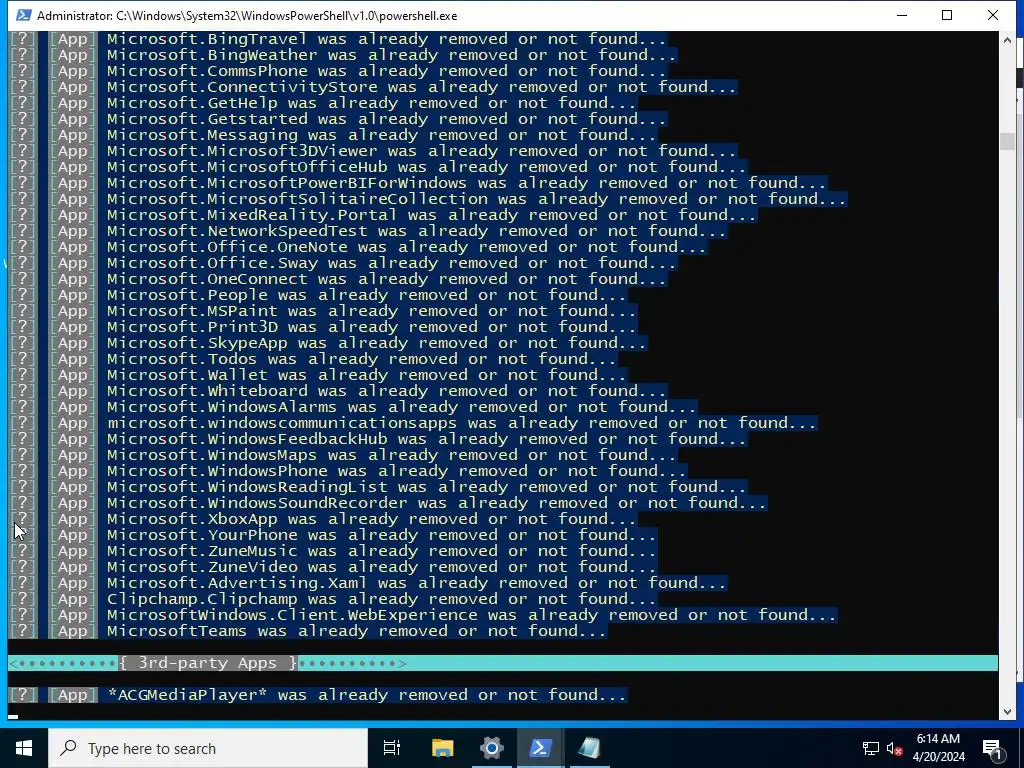
Task: Close the PowerShell window
Action: pos(993,15)
